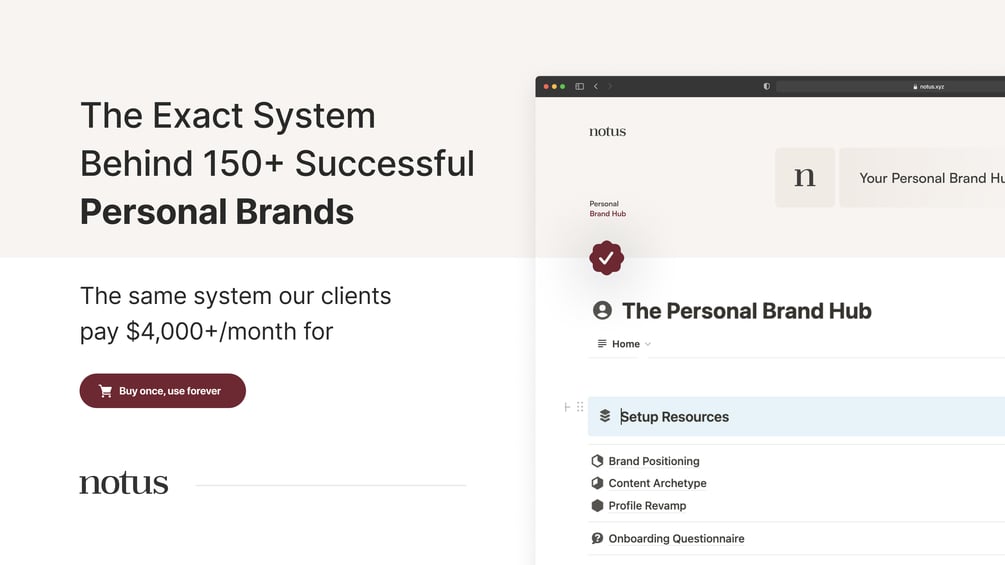The height and width of the screenshot is (565, 1005).
Task: Click the square n logo thumbnail
Action: [x=805, y=178]
